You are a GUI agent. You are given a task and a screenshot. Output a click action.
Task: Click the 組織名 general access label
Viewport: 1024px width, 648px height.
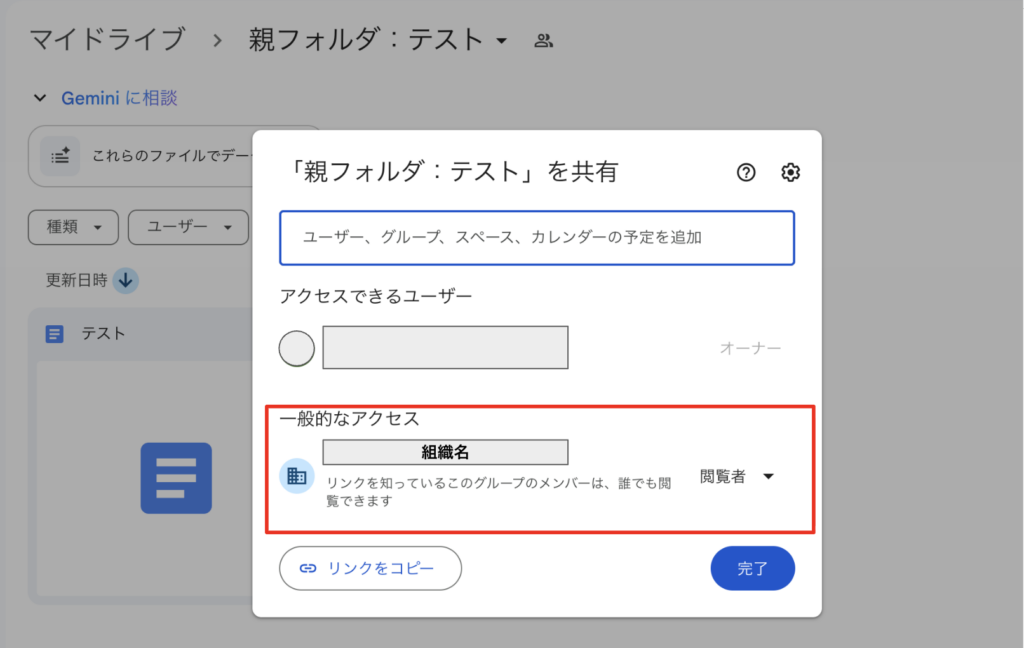click(x=445, y=452)
